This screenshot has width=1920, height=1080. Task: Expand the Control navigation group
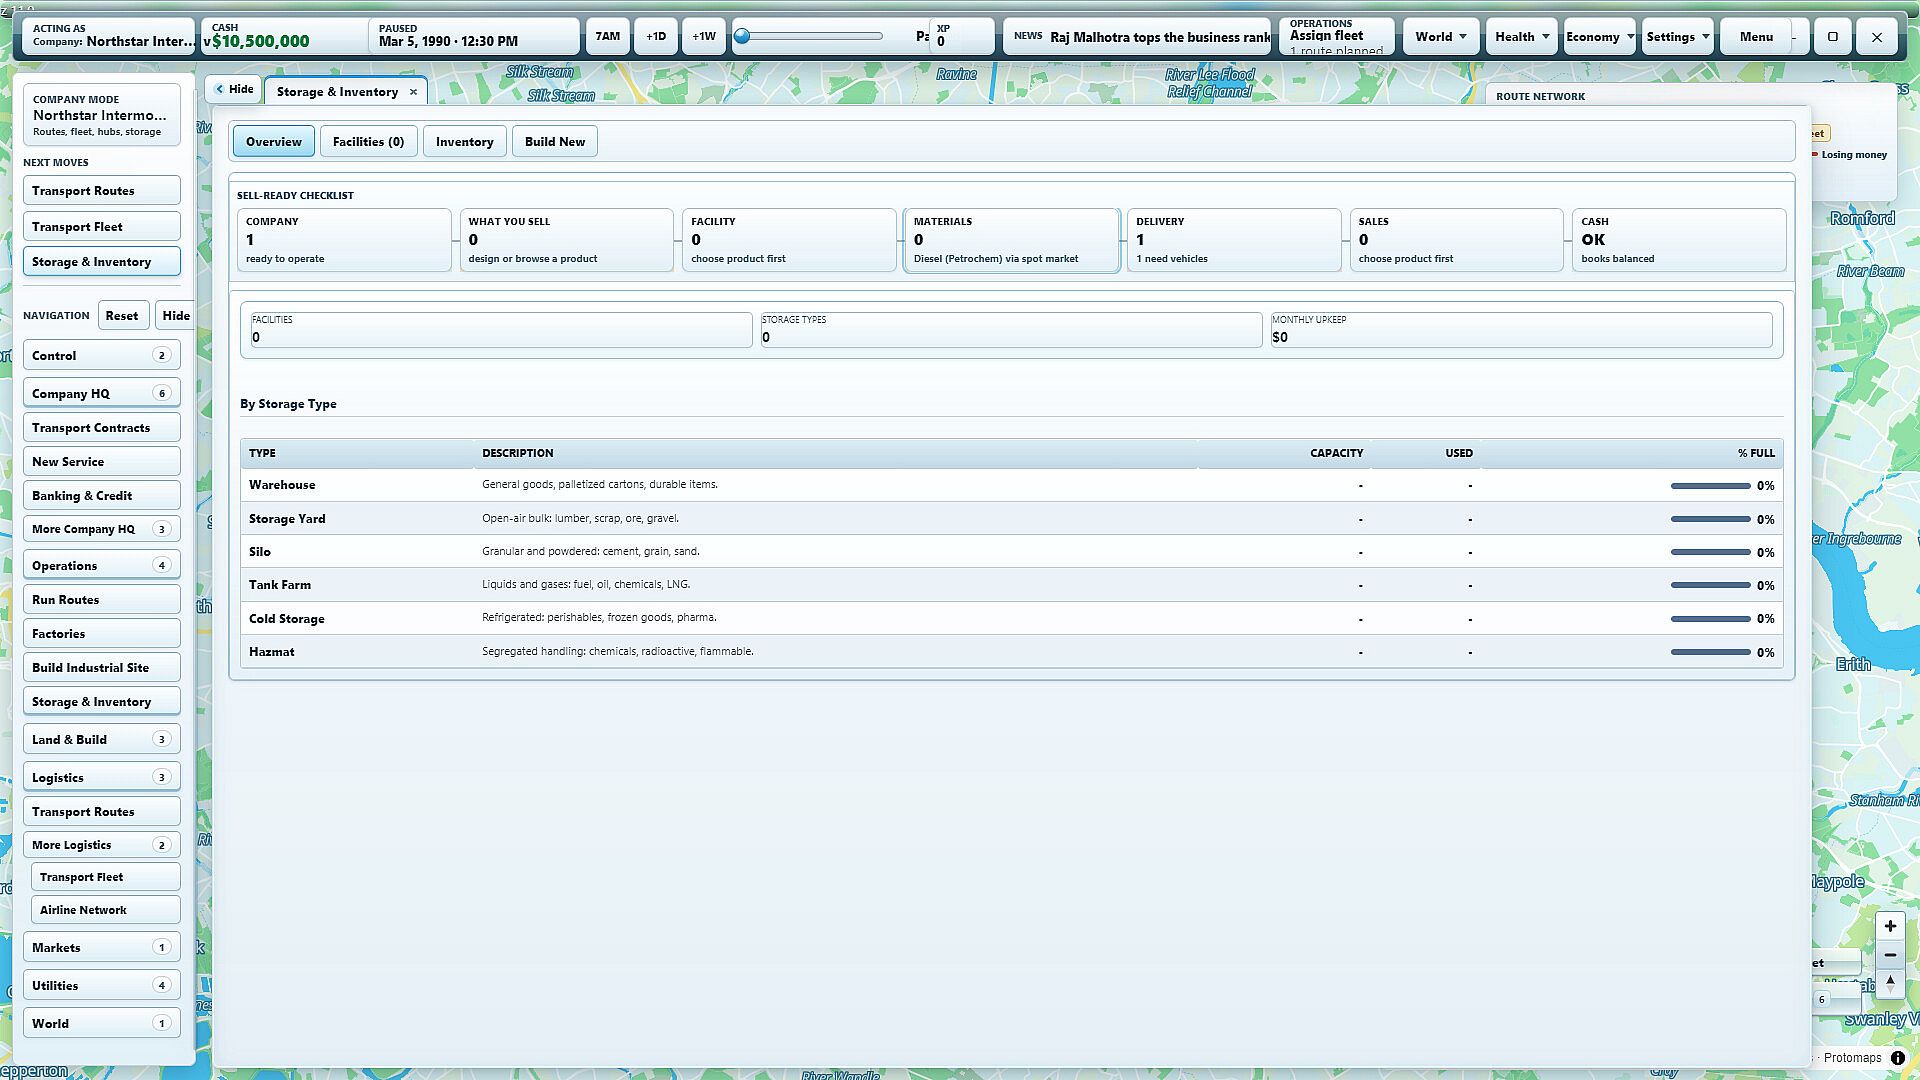click(102, 356)
